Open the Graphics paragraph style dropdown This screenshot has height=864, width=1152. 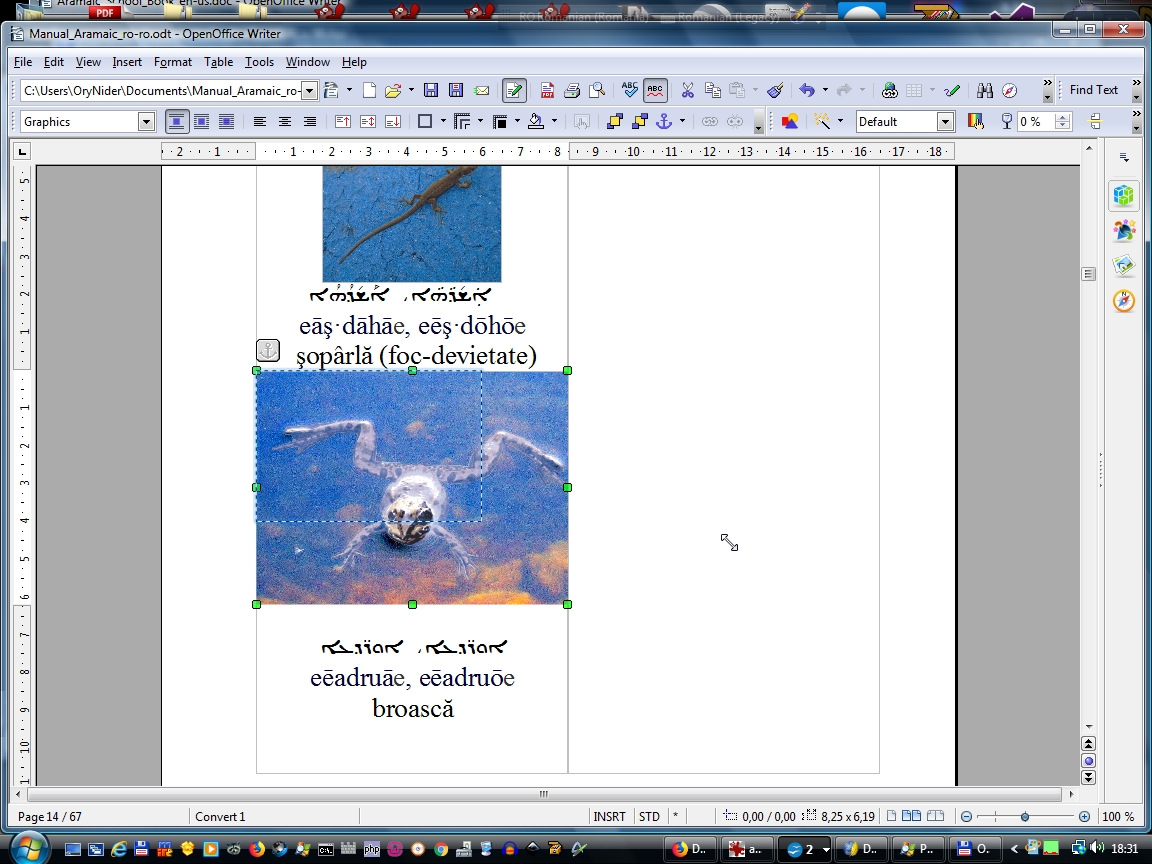[x=146, y=122]
